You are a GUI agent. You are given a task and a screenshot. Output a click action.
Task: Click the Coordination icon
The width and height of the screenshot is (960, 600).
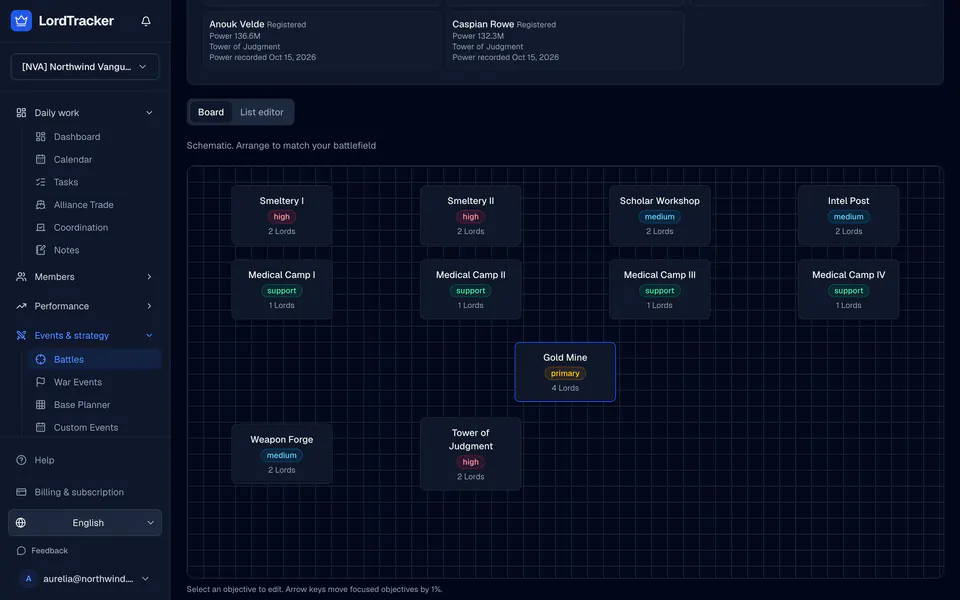pyautogui.click(x=40, y=227)
